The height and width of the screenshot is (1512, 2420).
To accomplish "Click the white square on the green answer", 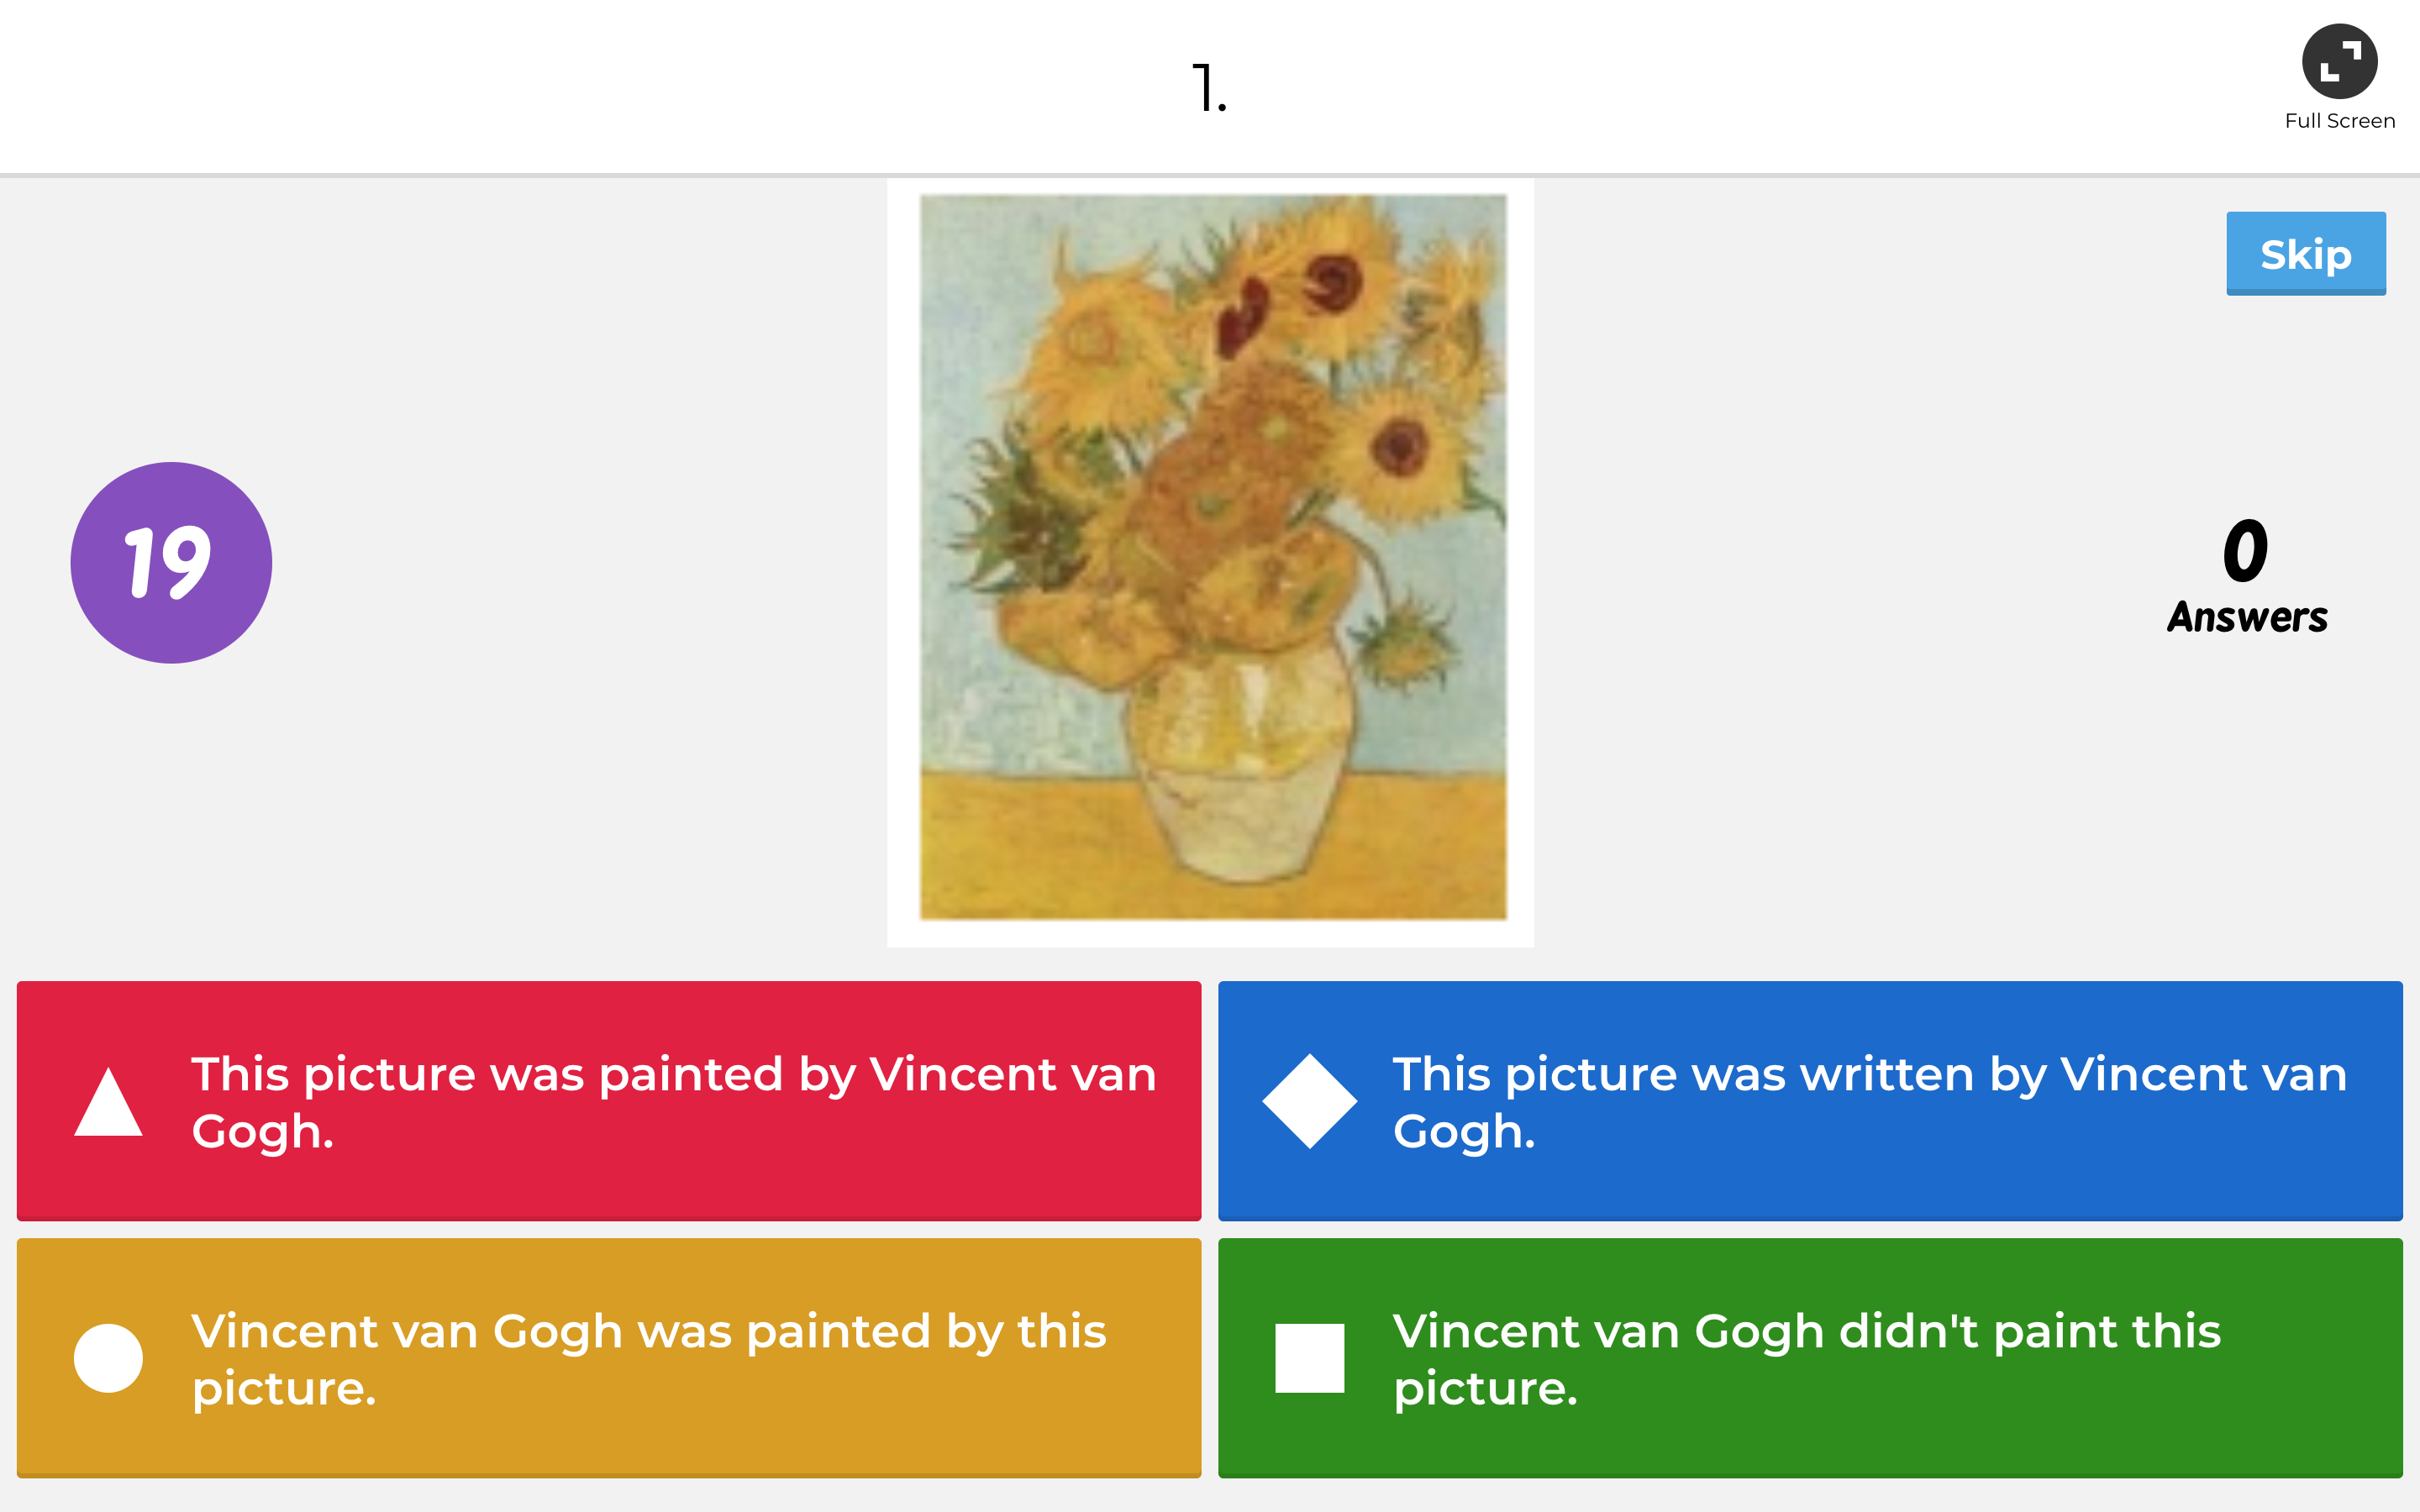I will coord(1309,1358).
